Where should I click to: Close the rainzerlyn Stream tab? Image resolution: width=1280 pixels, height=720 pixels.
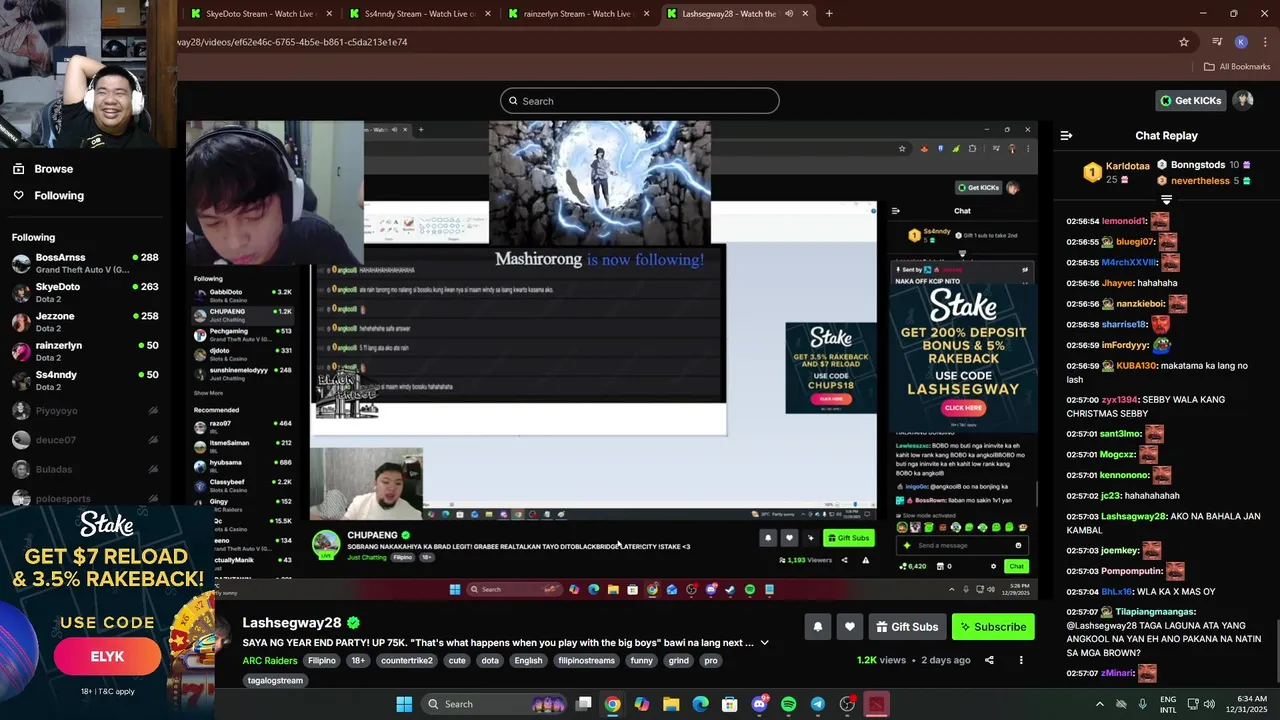[646, 14]
